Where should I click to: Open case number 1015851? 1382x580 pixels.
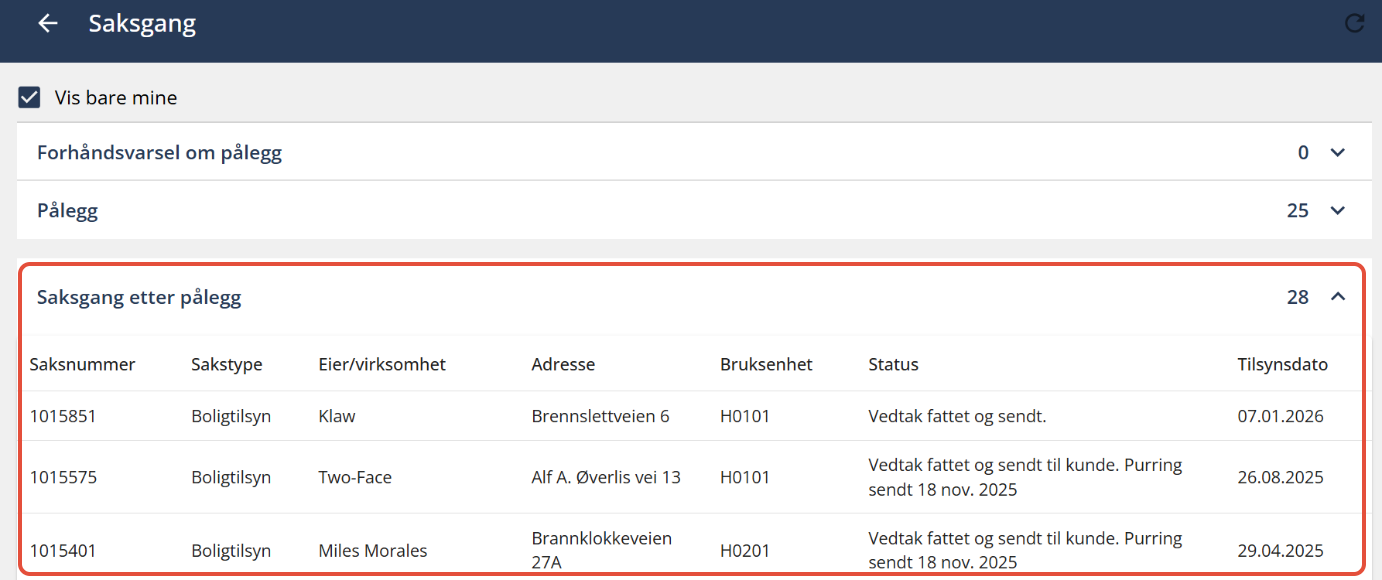[63, 416]
